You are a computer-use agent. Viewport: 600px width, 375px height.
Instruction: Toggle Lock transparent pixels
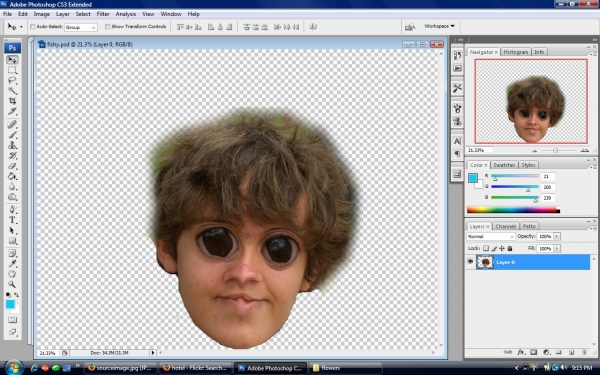pyautogui.click(x=486, y=248)
